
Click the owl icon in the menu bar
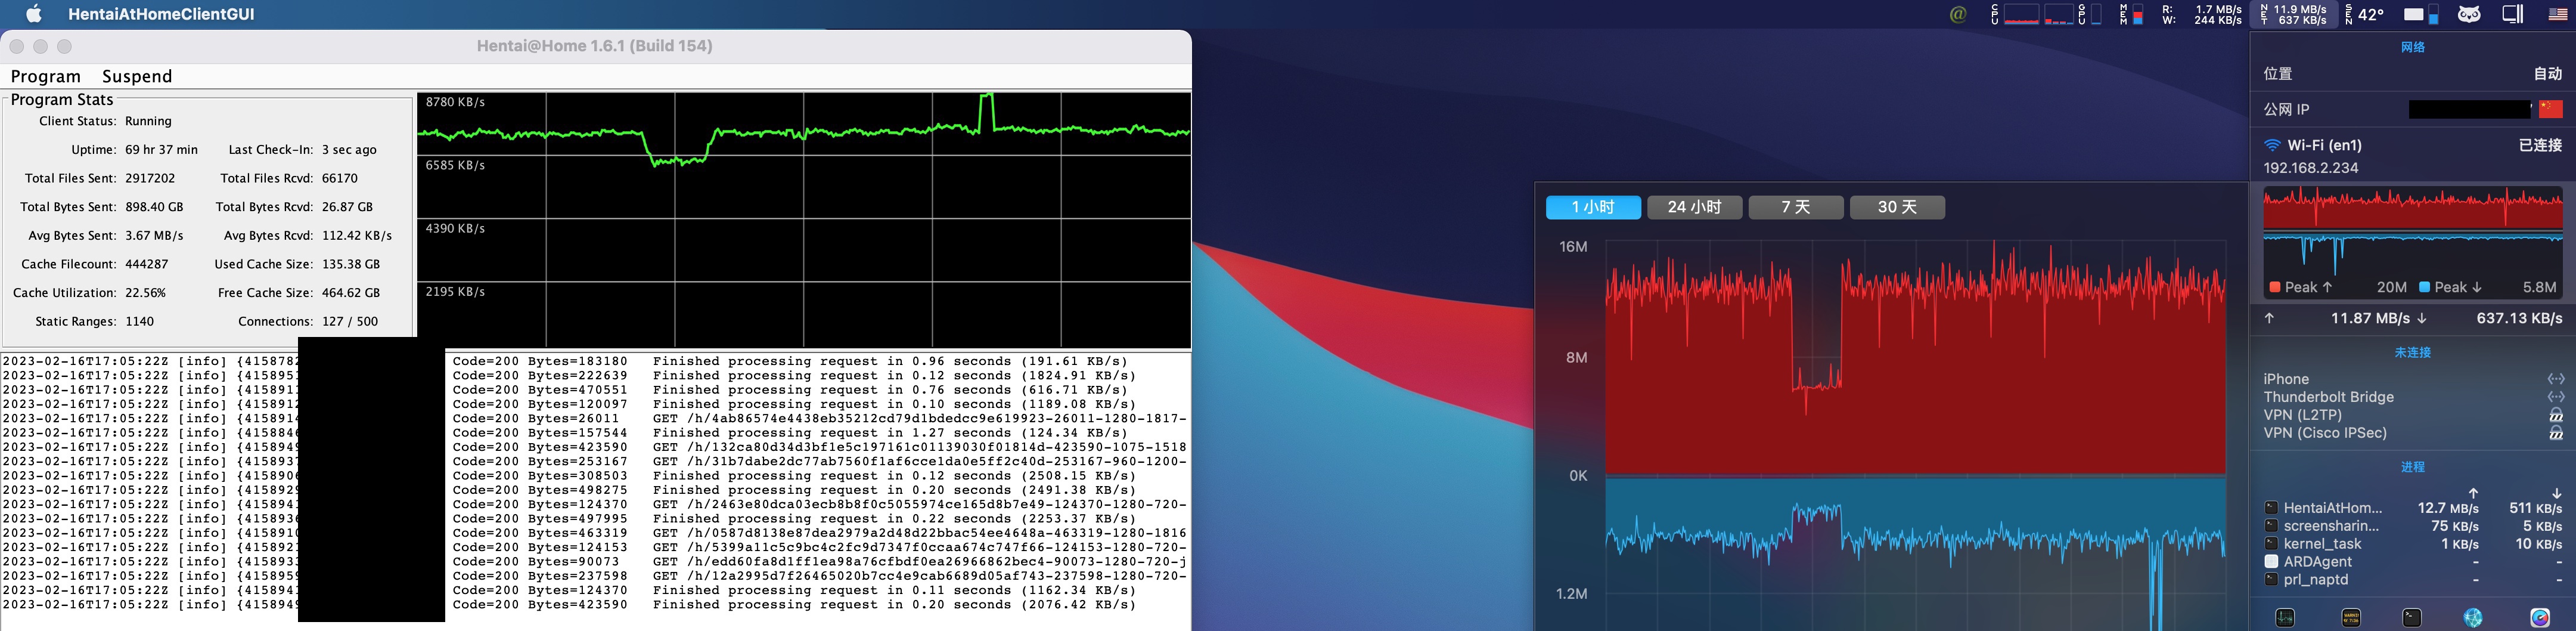point(2469,14)
